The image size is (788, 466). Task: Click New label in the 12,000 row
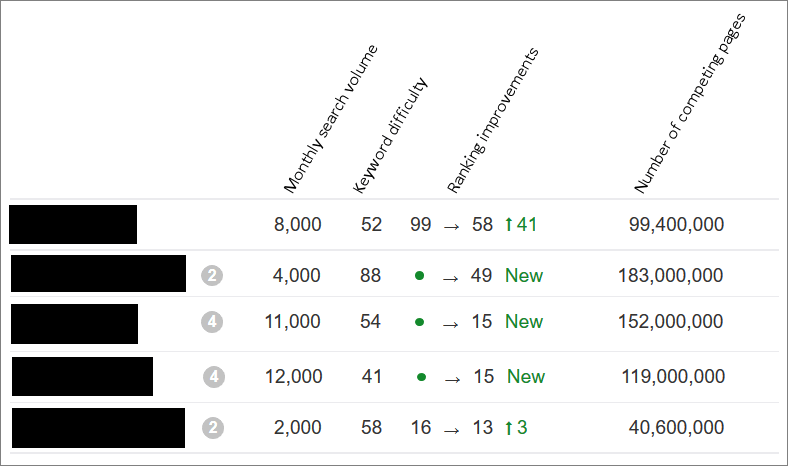(526, 377)
